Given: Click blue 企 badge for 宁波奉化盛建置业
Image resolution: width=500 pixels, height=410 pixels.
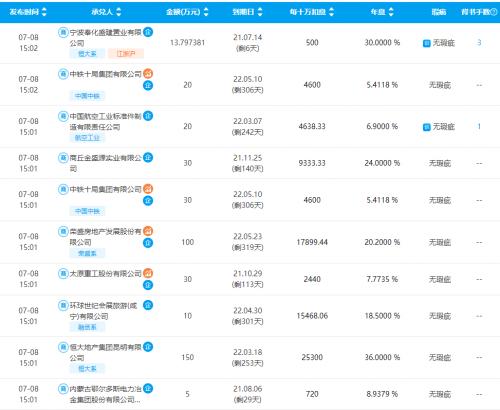Looking at the screenshot, I should (x=148, y=32).
